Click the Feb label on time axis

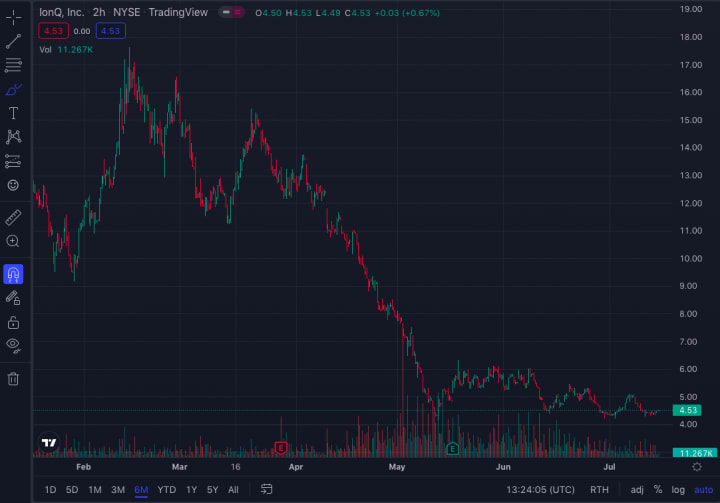tap(84, 467)
